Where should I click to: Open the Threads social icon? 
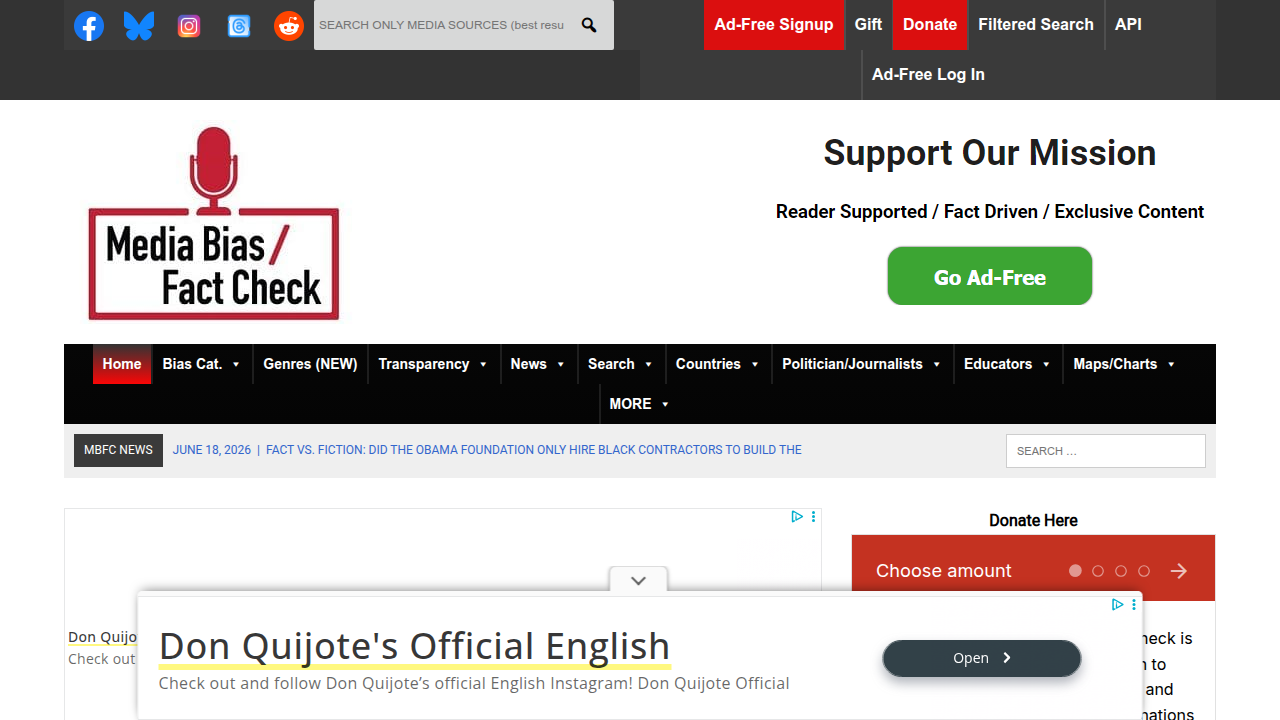point(239,26)
